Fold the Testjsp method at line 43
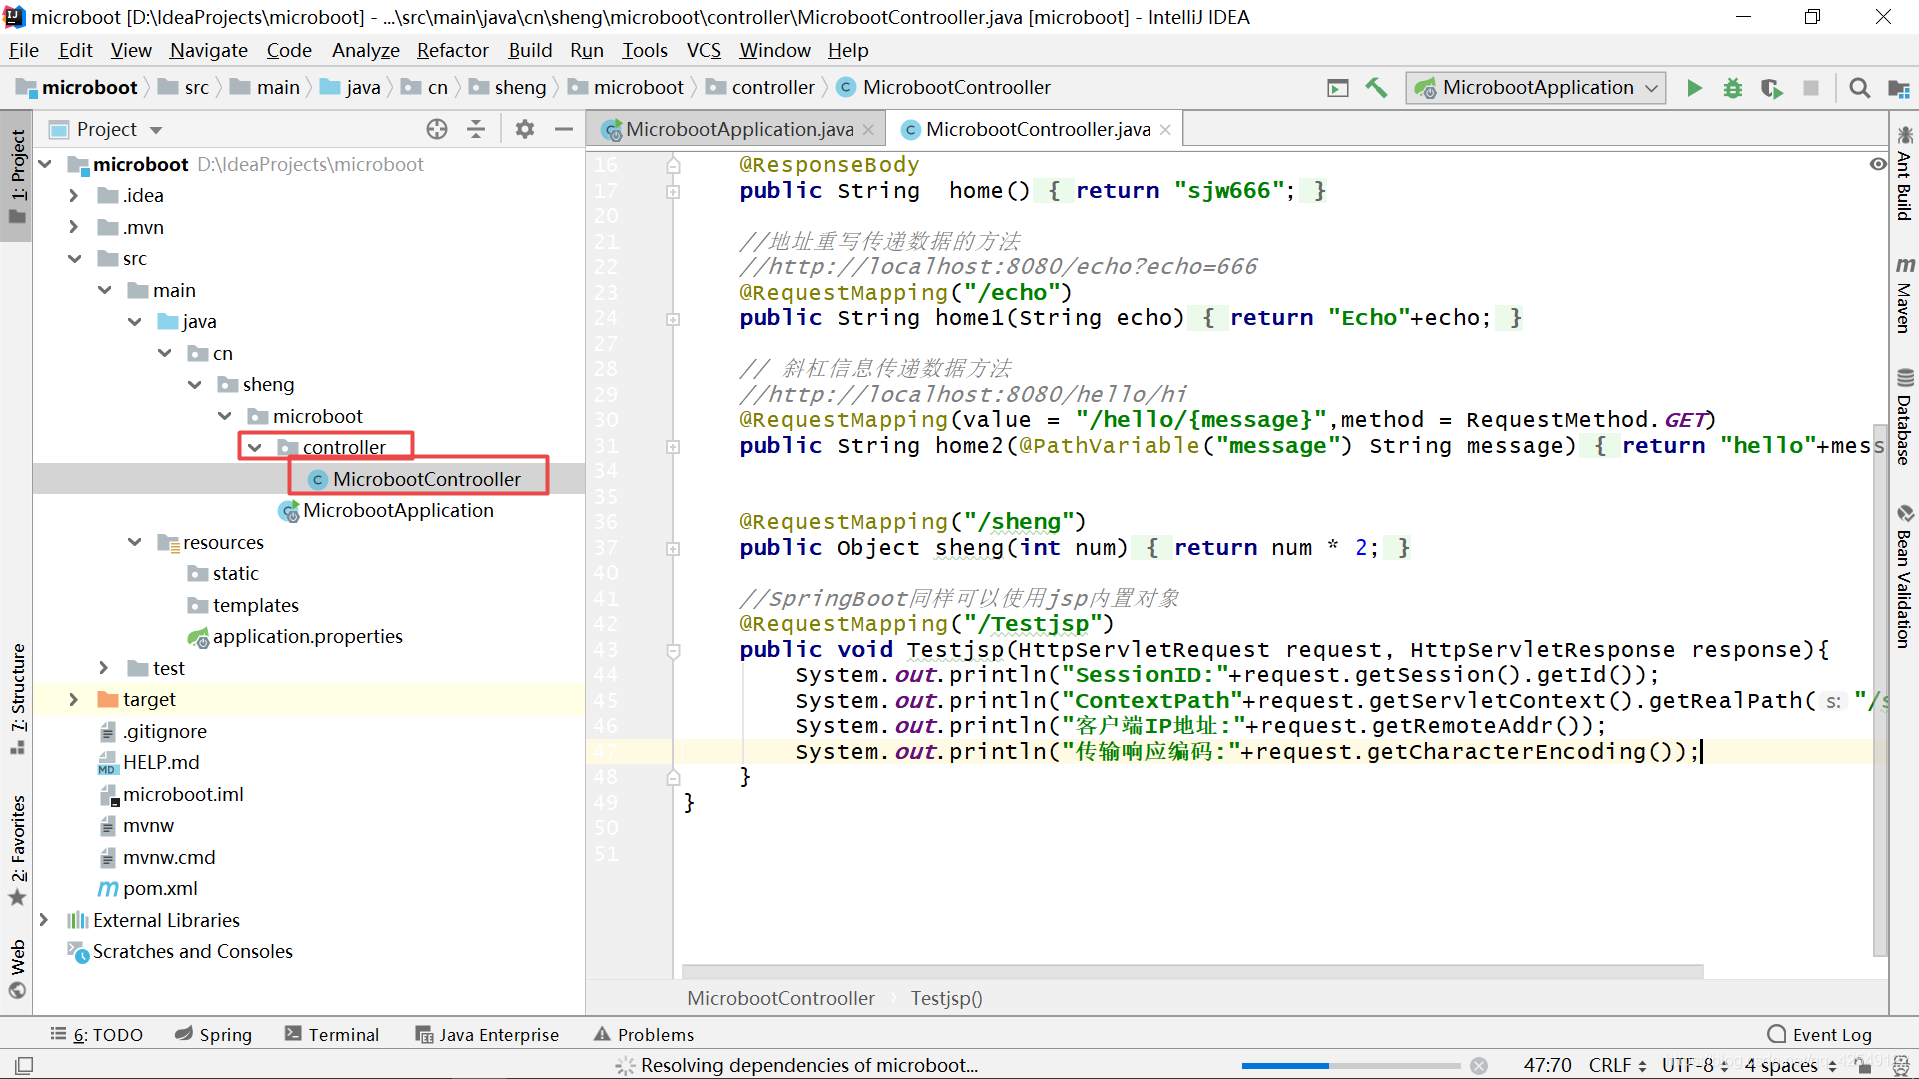 tap(673, 651)
